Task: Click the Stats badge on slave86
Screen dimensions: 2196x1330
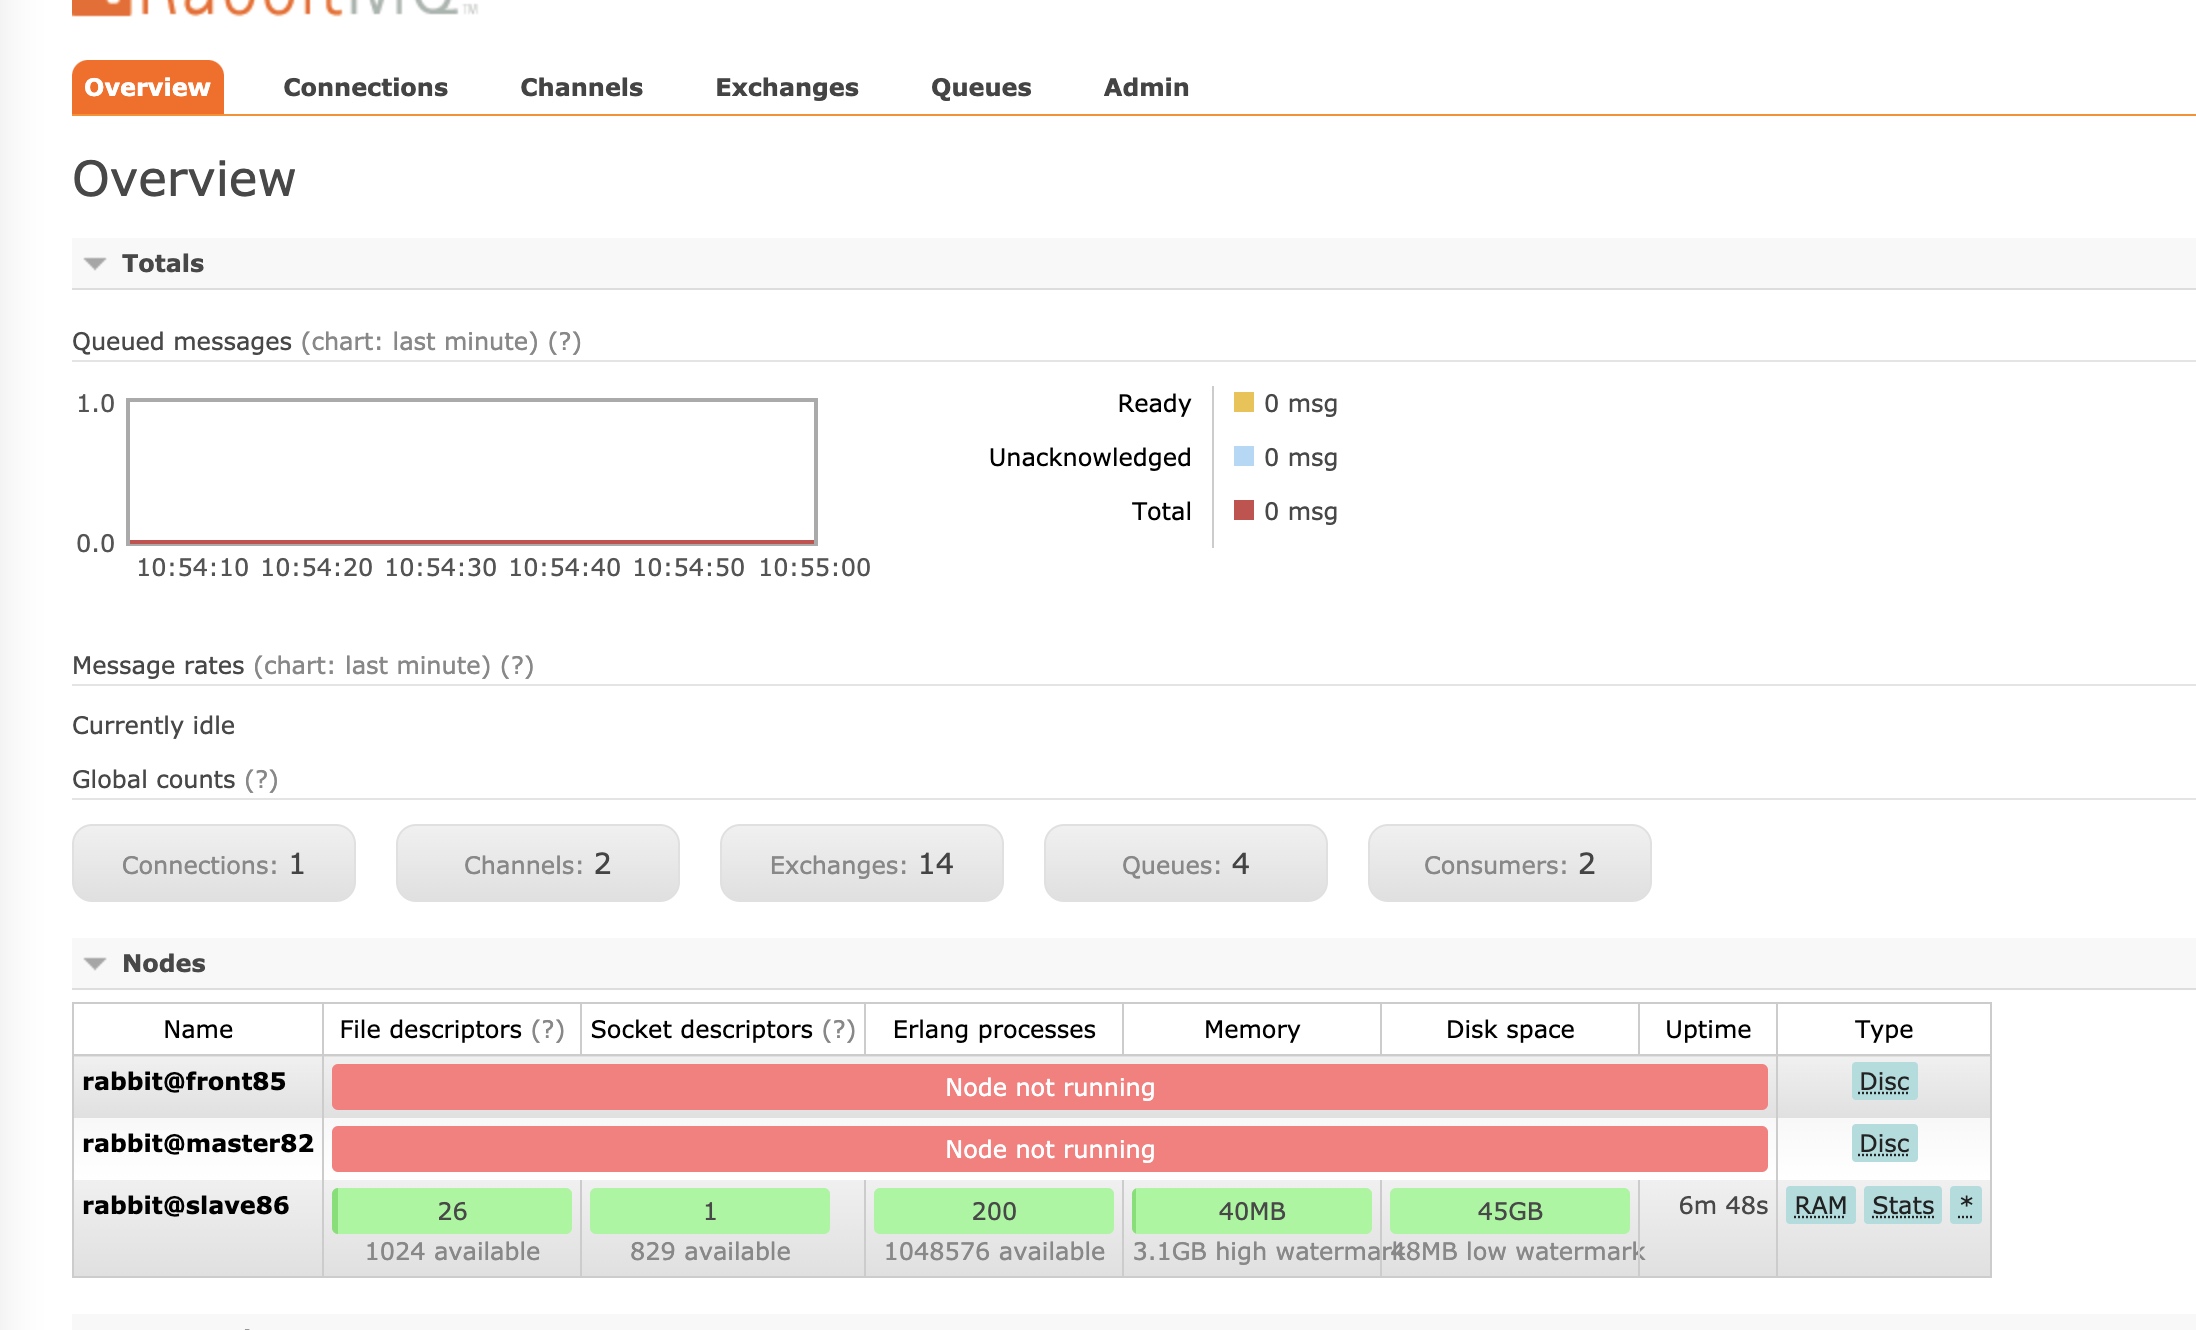Action: pyautogui.click(x=1902, y=1206)
